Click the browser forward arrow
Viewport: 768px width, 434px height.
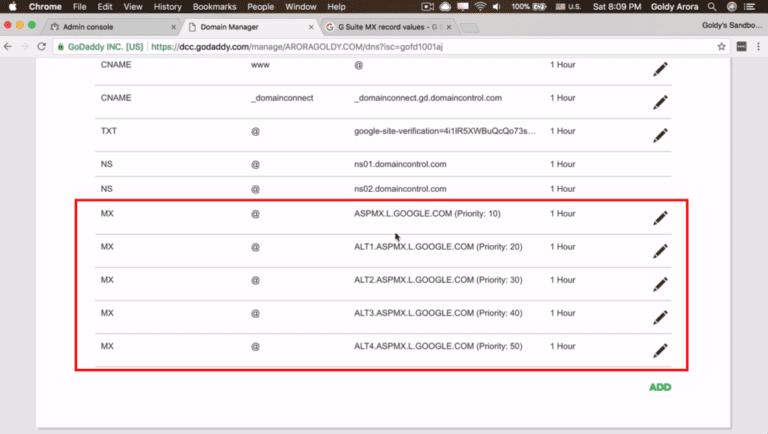[x=24, y=47]
